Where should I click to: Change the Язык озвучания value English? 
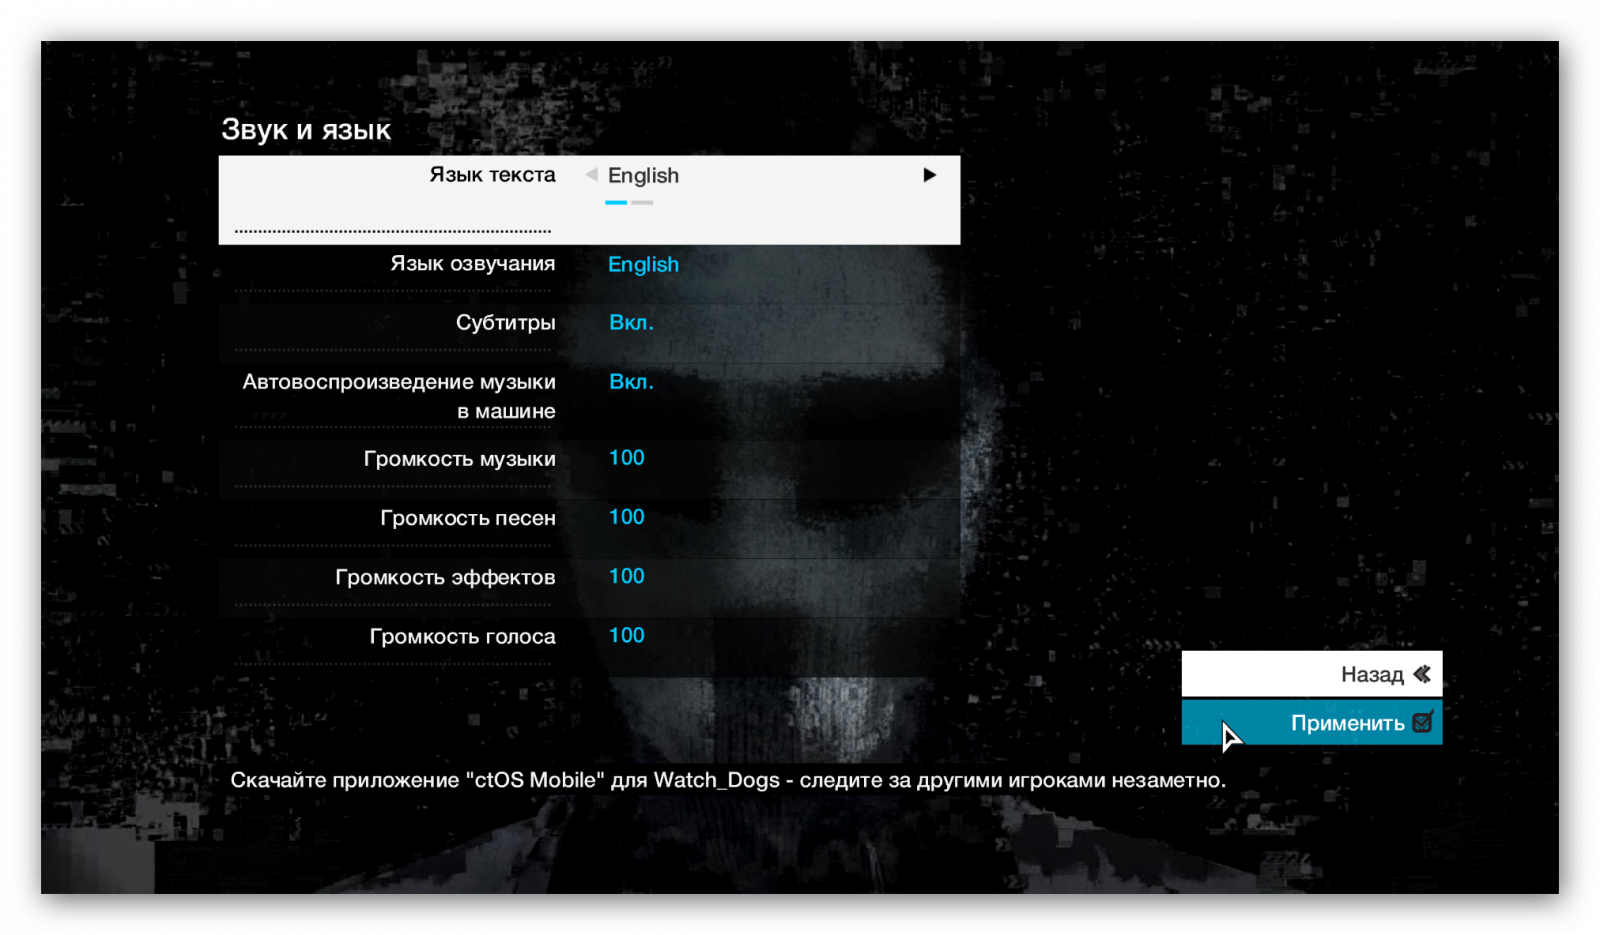pyautogui.click(x=643, y=264)
